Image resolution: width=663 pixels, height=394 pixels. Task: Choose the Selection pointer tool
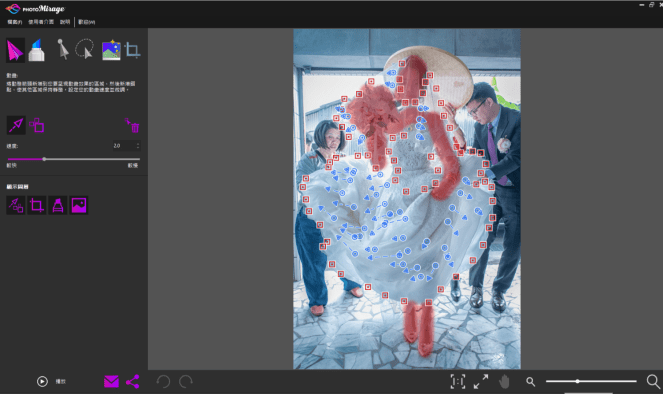tap(63, 50)
